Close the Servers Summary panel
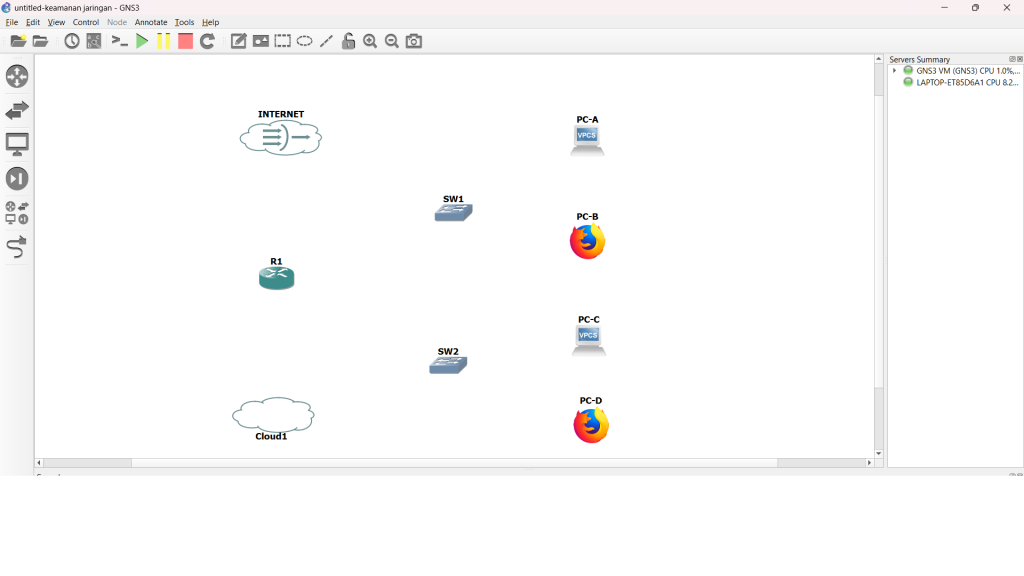 point(1019,59)
